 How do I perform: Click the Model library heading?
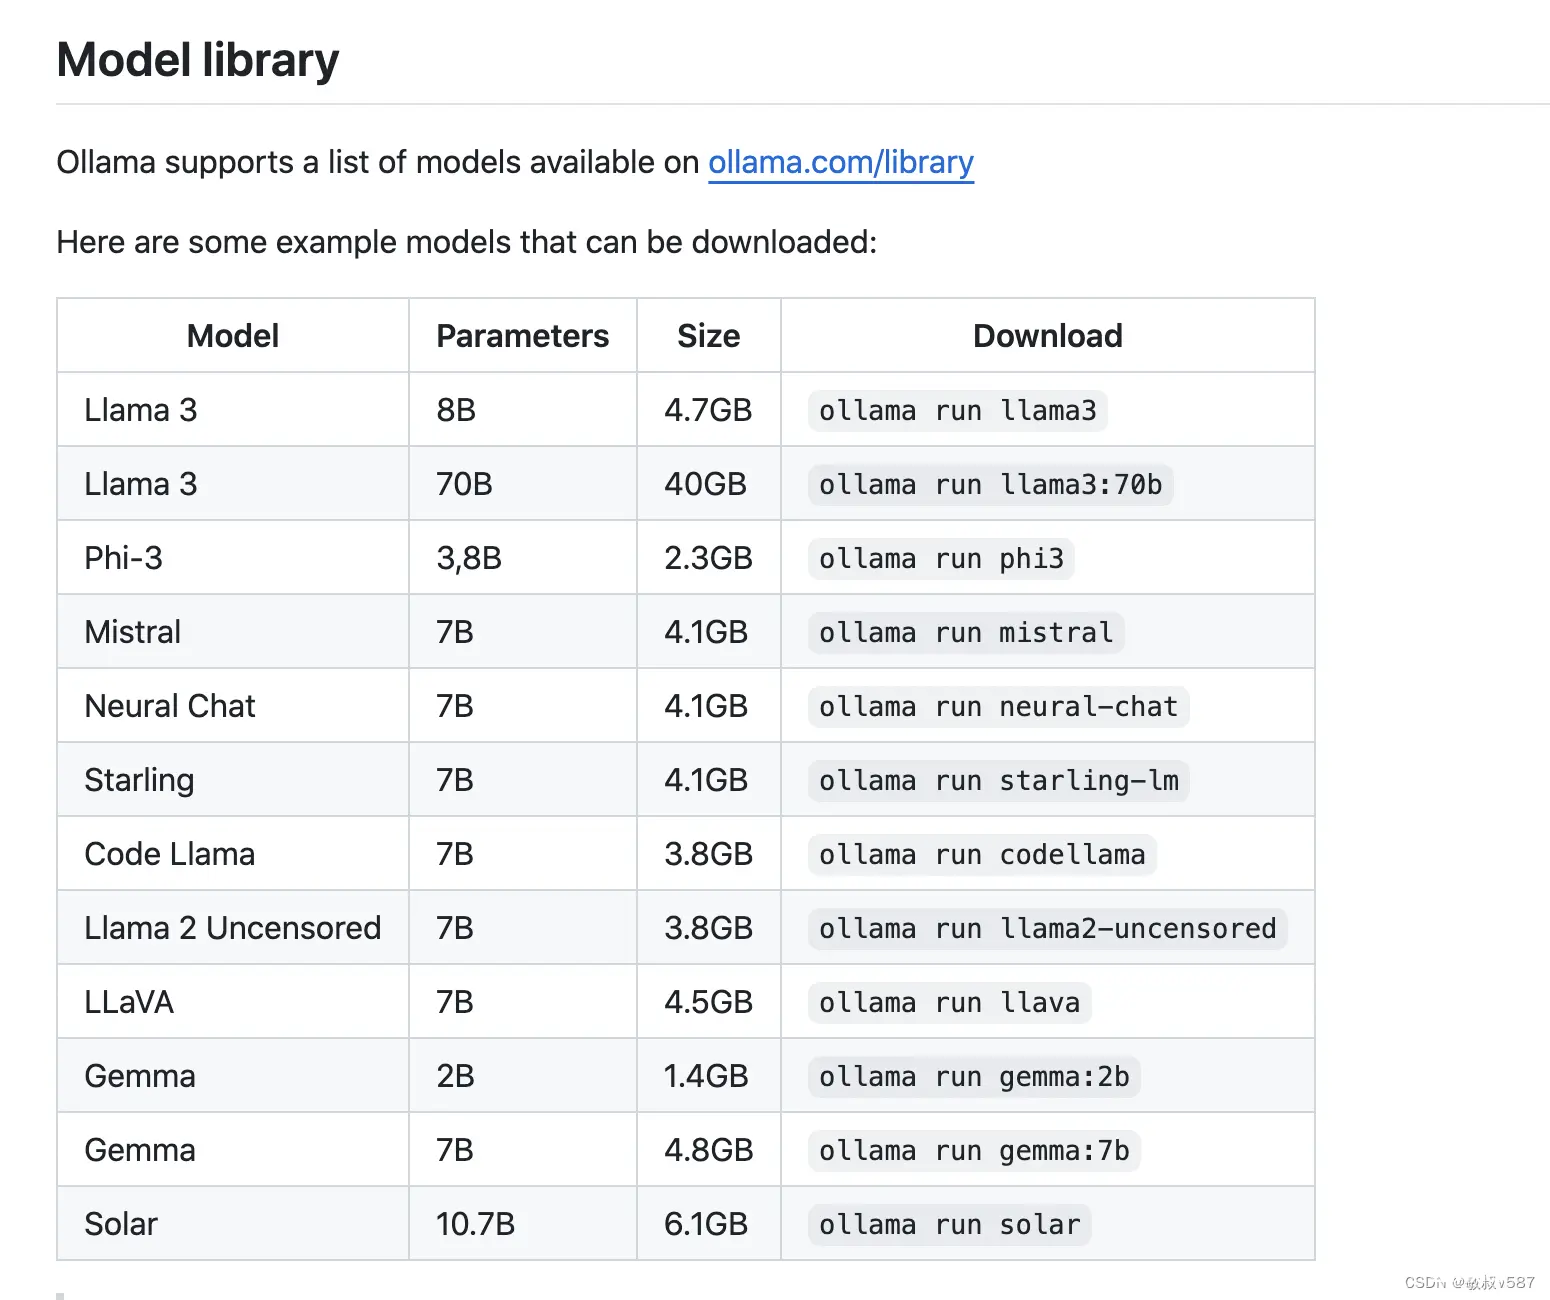tap(198, 60)
